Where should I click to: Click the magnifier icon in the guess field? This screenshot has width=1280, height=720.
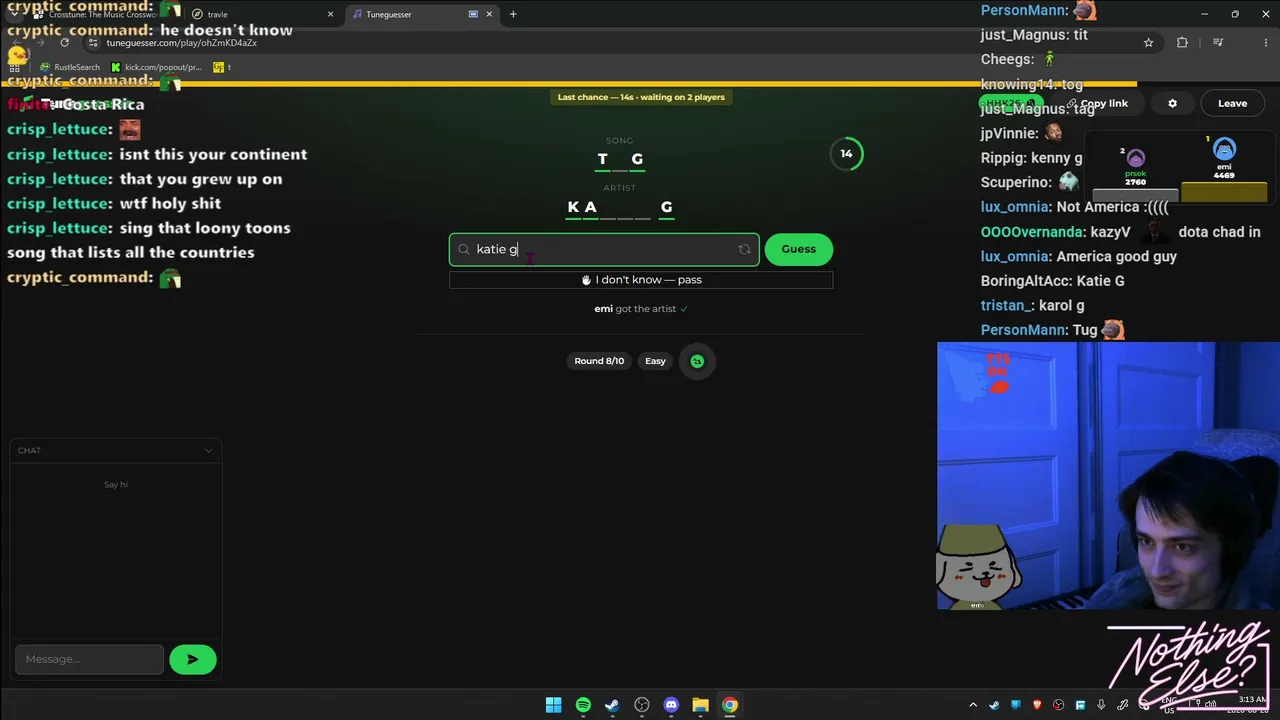point(464,249)
